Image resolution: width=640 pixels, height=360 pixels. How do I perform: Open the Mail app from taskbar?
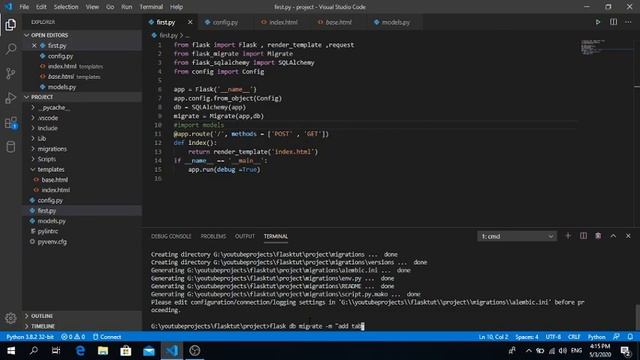pyautogui.click(x=149, y=351)
